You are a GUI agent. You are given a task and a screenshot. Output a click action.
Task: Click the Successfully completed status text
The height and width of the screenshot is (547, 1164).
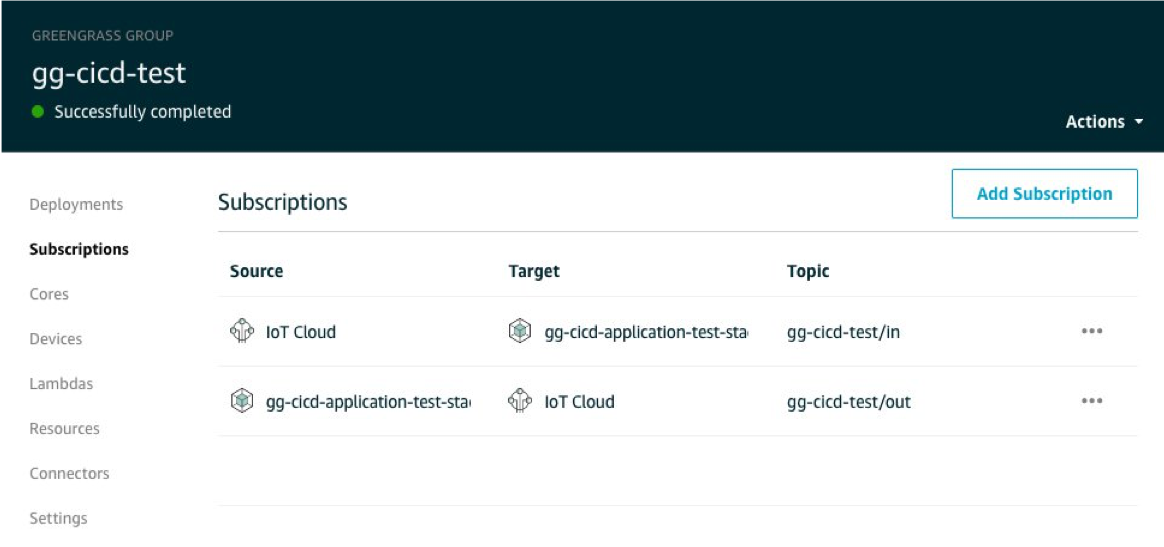pyautogui.click(x=143, y=112)
